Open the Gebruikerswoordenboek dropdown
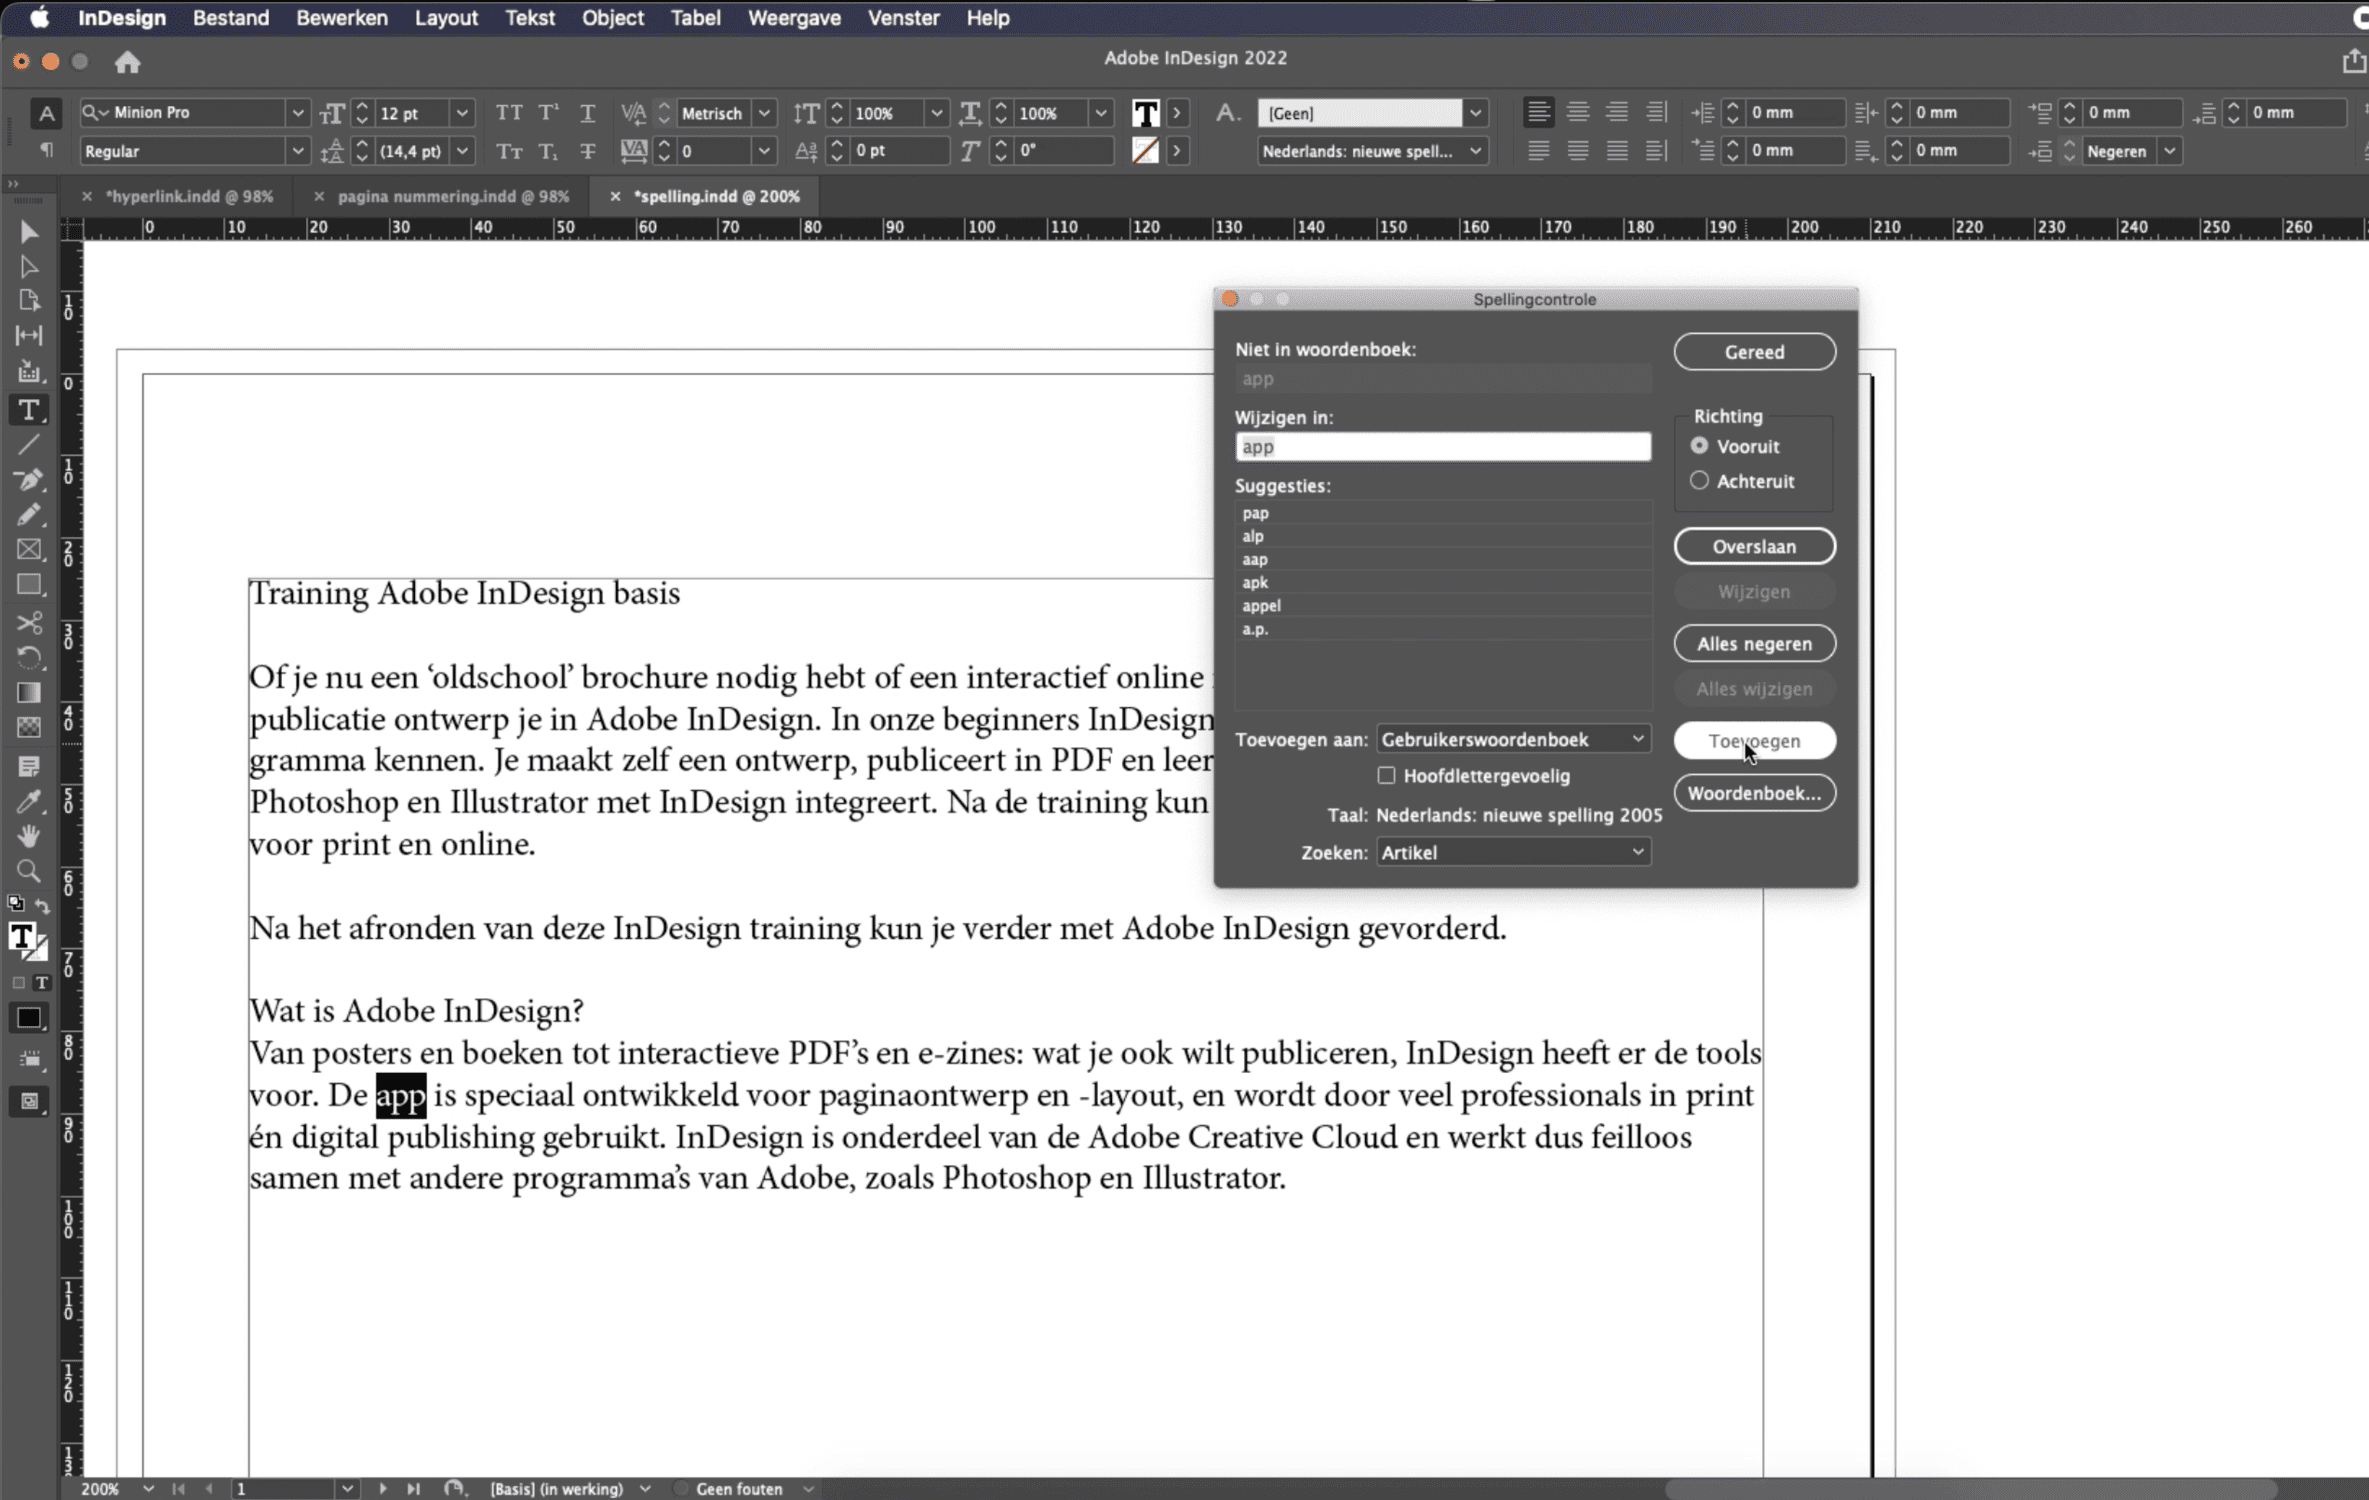2369x1500 pixels. pos(1513,739)
